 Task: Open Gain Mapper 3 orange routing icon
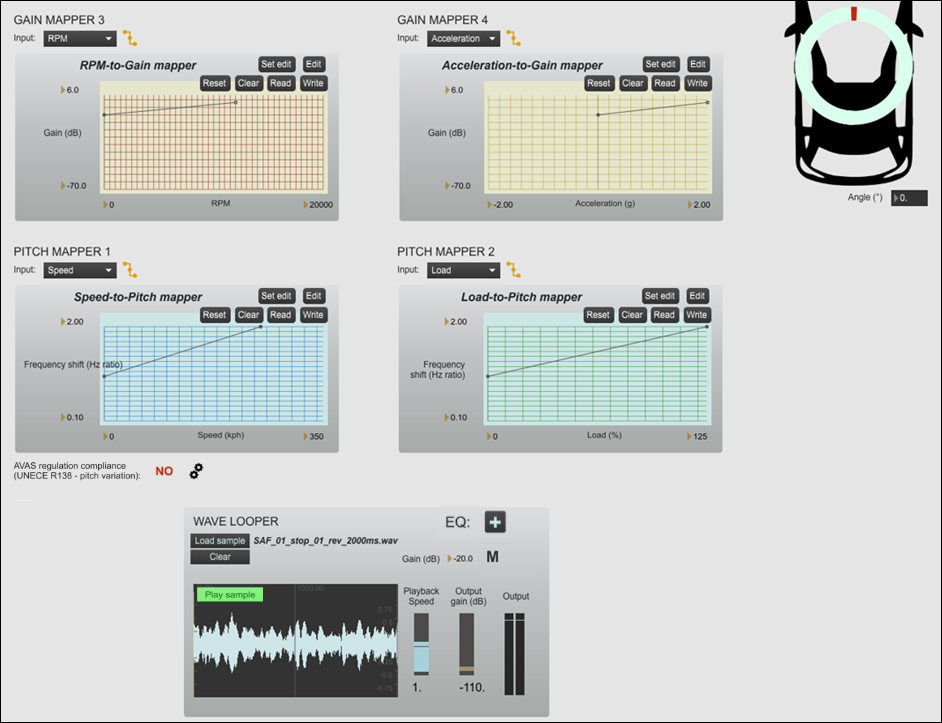tap(130, 38)
